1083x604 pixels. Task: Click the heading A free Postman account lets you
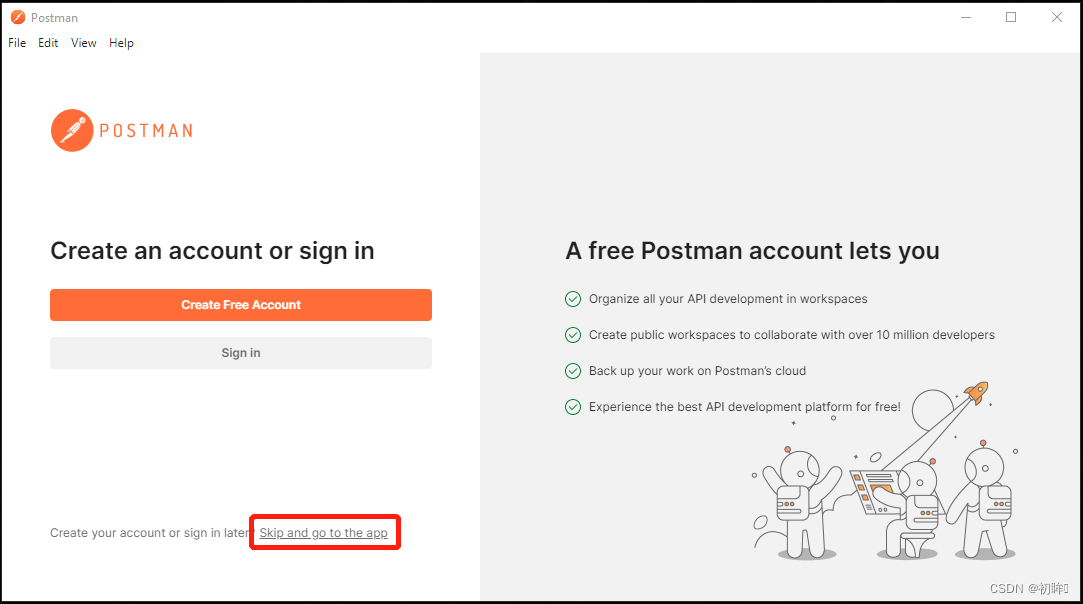[x=752, y=250]
